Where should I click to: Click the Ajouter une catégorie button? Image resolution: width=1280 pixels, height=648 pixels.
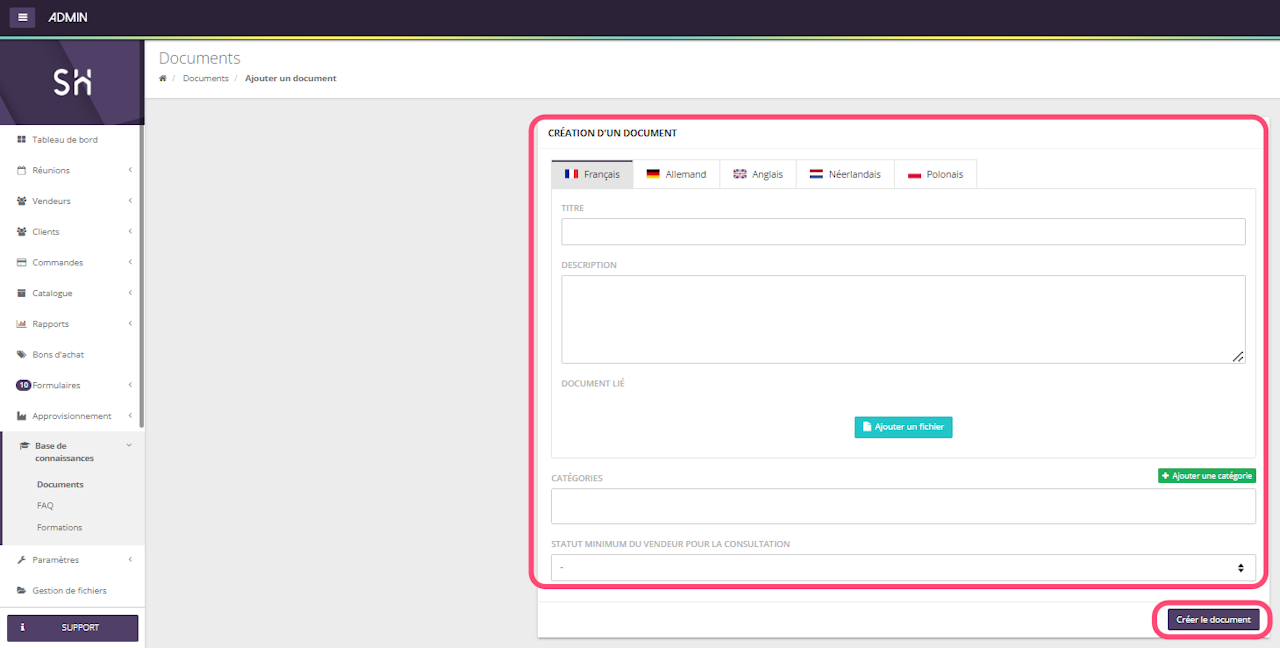(x=1206, y=476)
